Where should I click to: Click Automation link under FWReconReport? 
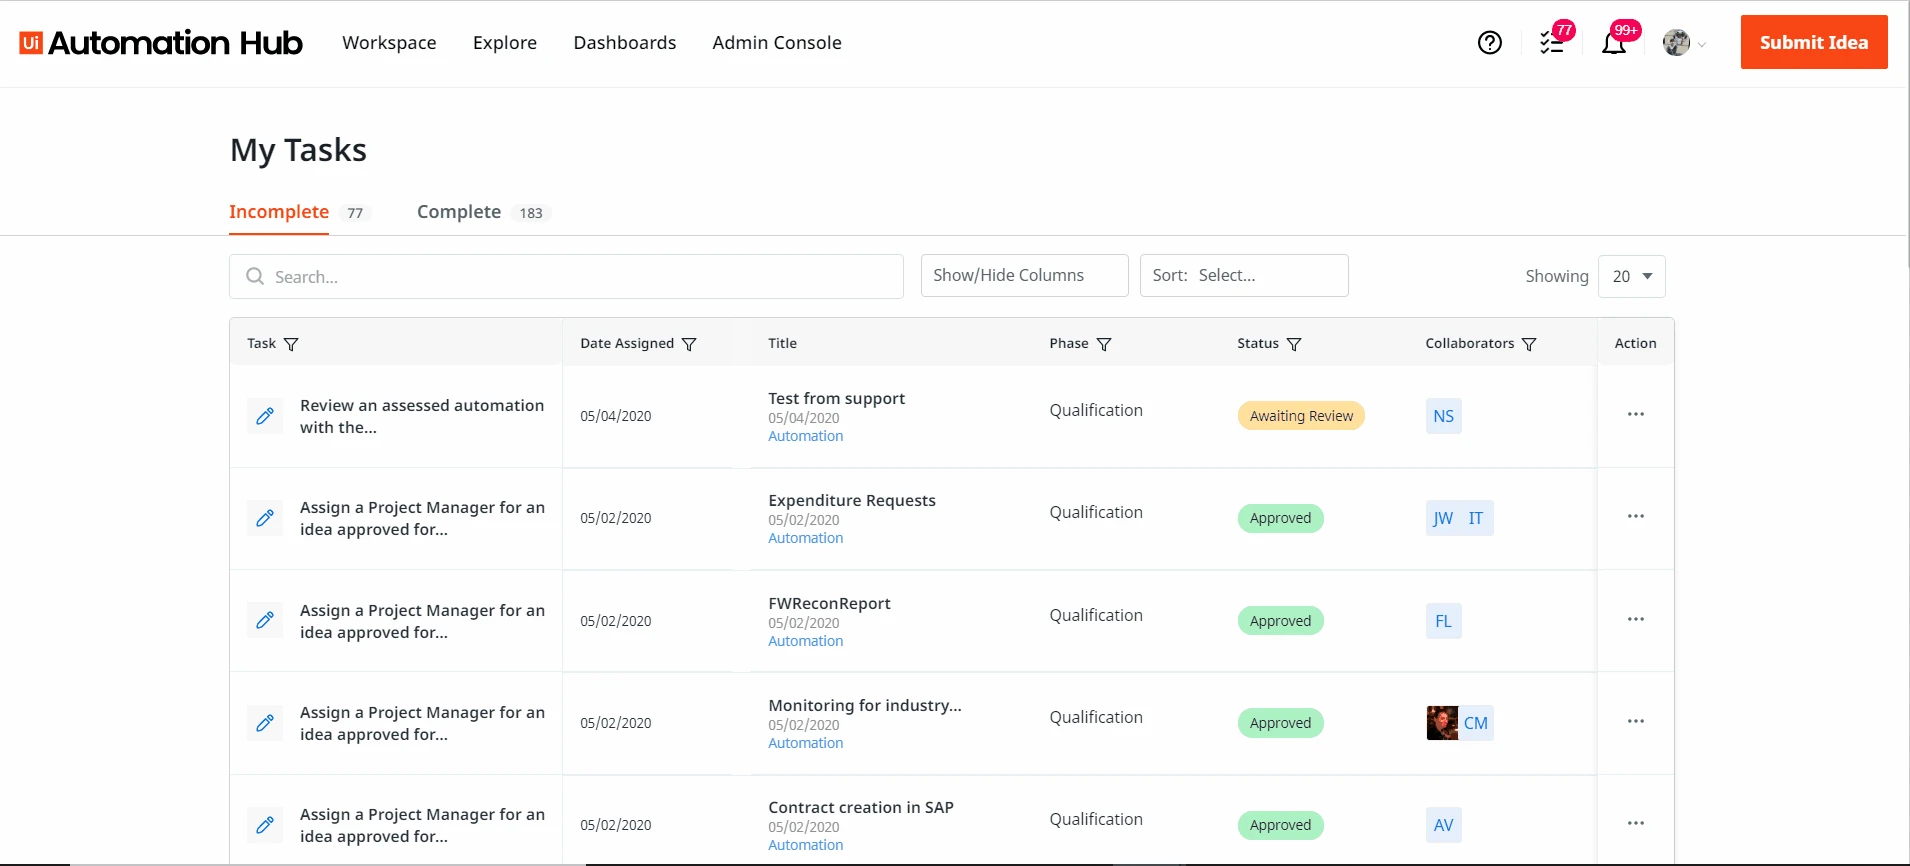click(x=806, y=641)
